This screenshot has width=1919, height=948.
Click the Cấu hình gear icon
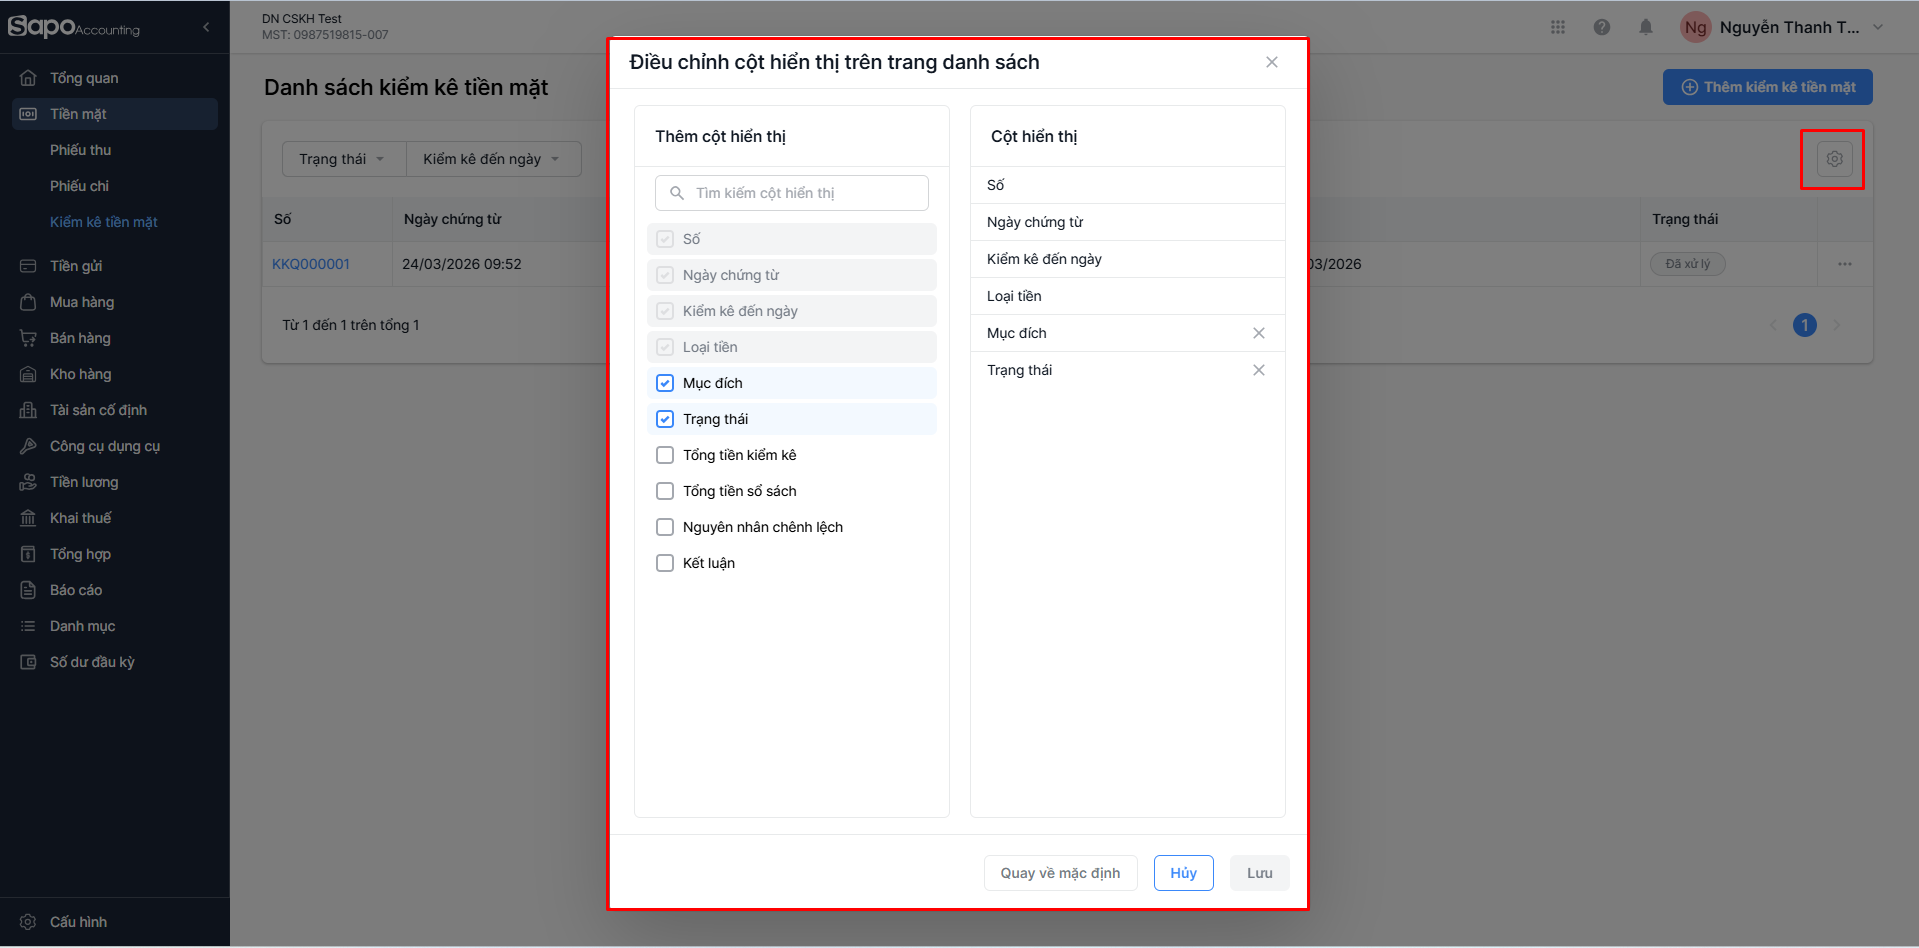click(28, 922)
